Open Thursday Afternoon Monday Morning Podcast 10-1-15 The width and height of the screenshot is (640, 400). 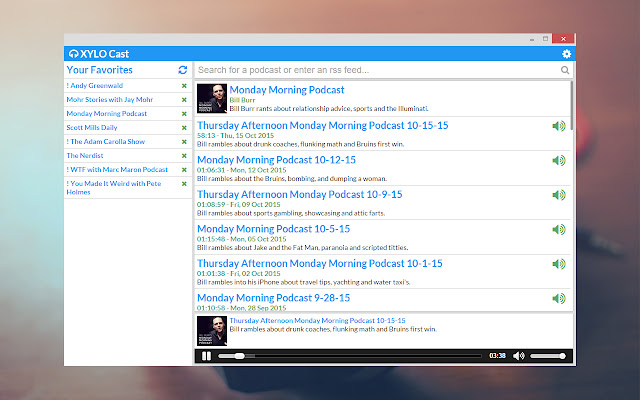coord(320,263)
